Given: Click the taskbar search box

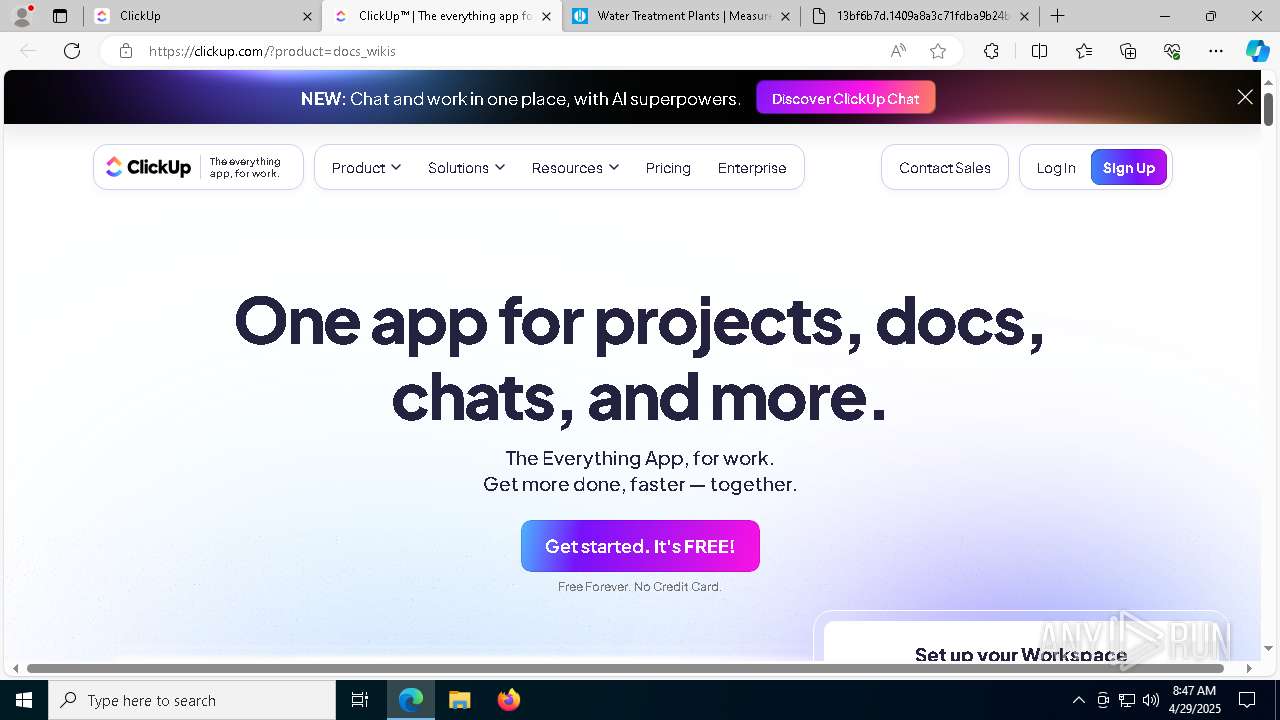Looking at the screenshot, I should (x=192, y=700).
